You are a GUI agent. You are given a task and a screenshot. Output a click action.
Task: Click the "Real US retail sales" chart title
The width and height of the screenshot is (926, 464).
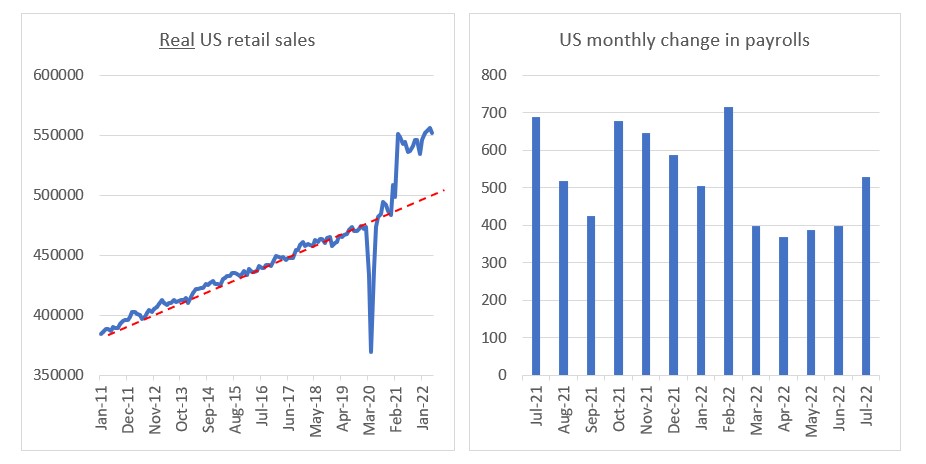coord(237,40)
